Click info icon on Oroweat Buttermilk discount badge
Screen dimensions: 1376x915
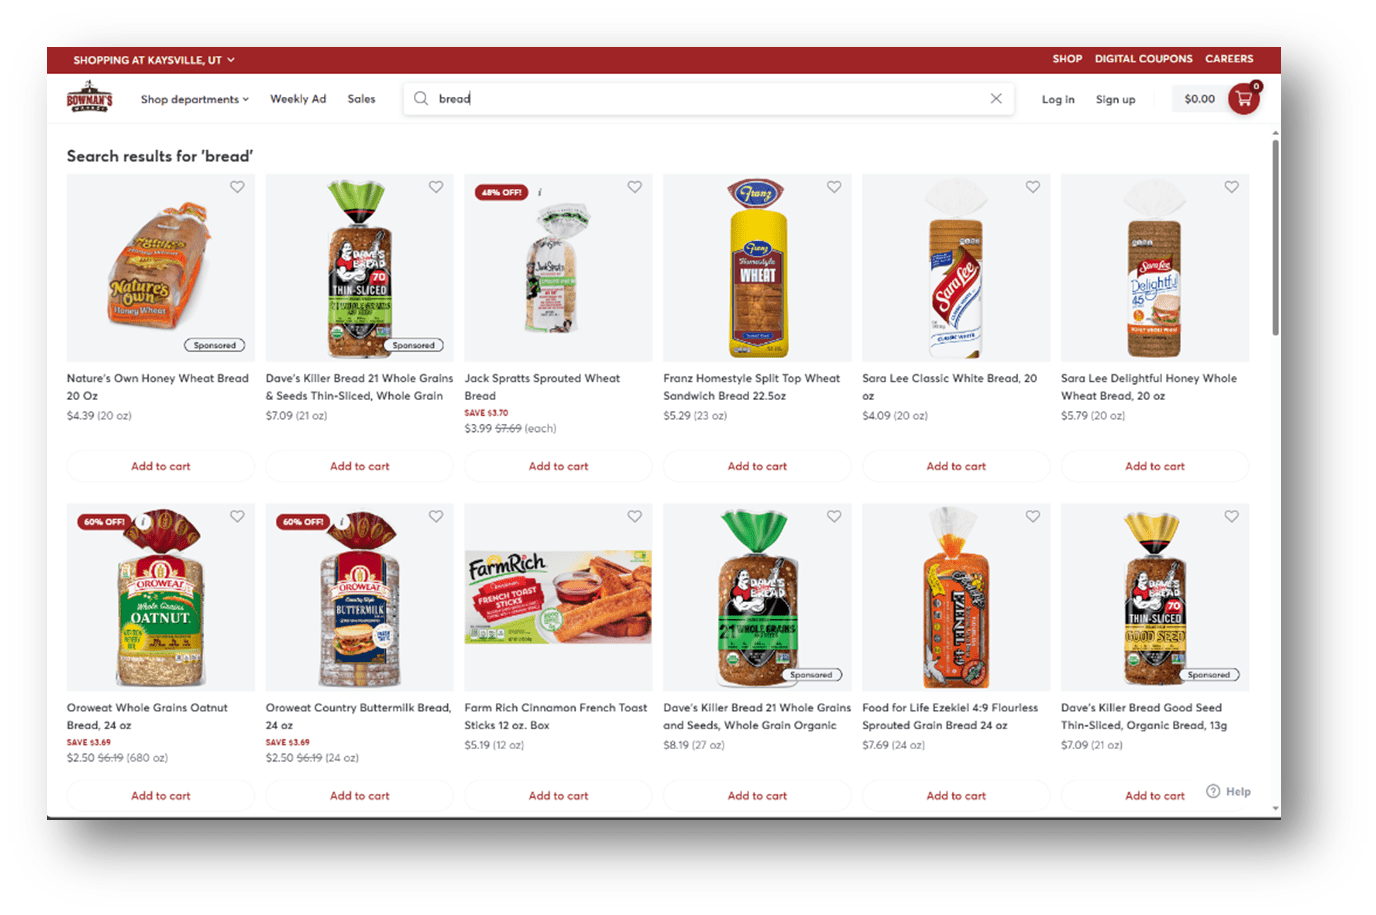[342, 521]
